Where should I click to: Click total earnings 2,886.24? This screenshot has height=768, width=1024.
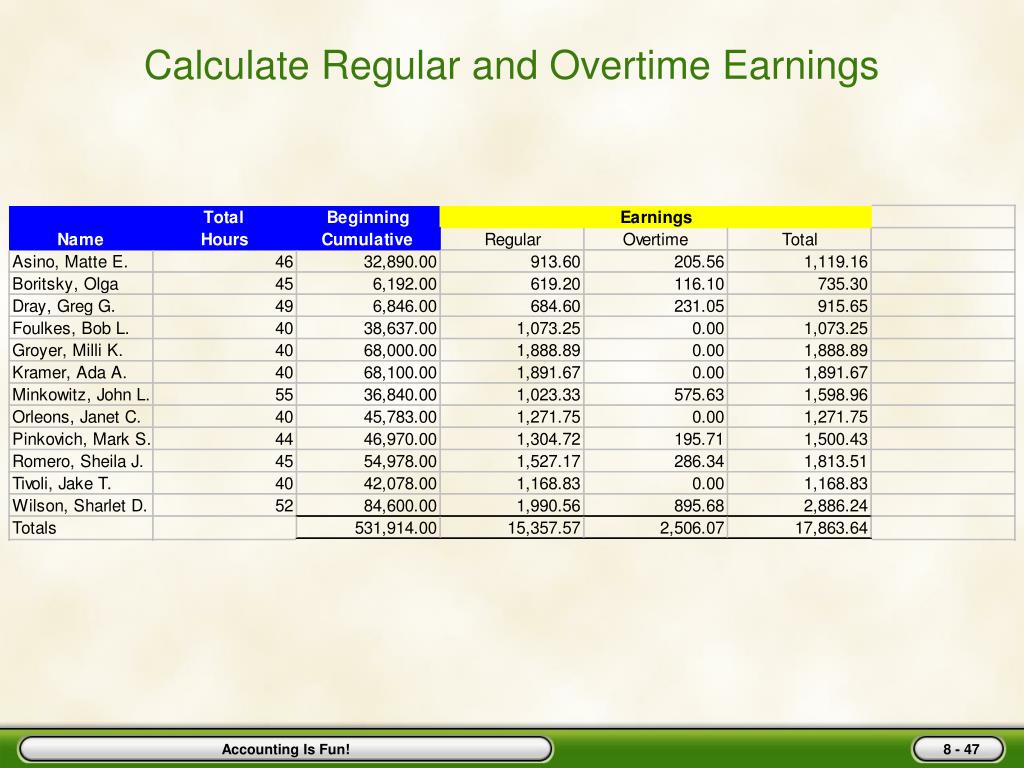(x=836, y=506)
